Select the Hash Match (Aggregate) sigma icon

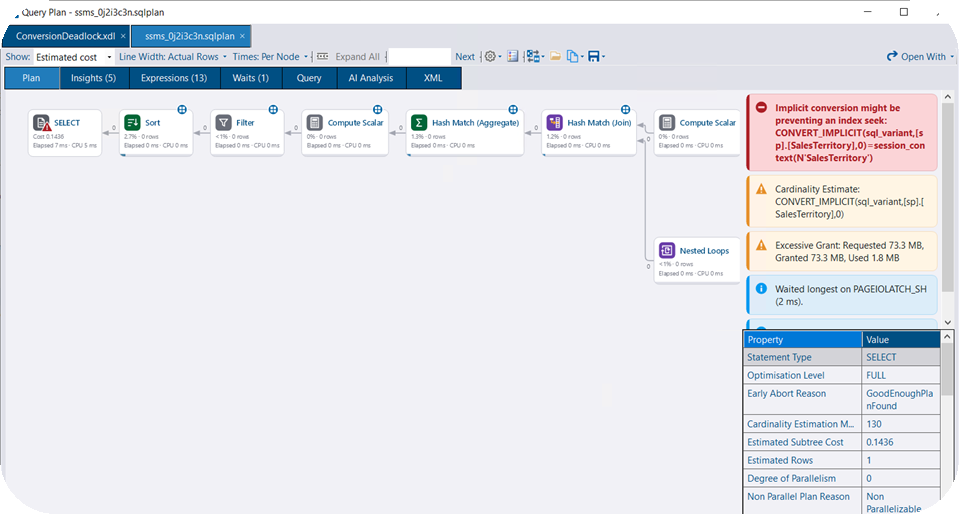pos(419,122)
